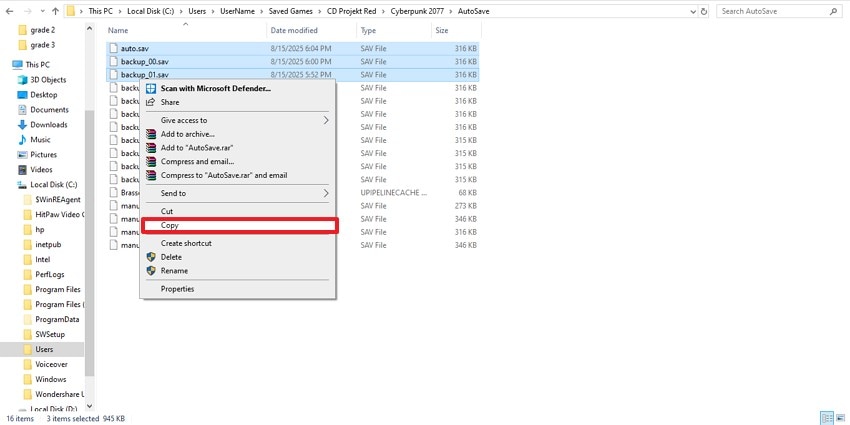Navigate to Cyberpunk 2077 in breadcrumb
This screenshot has width=850, height=425.
click(x=417, y=11)
